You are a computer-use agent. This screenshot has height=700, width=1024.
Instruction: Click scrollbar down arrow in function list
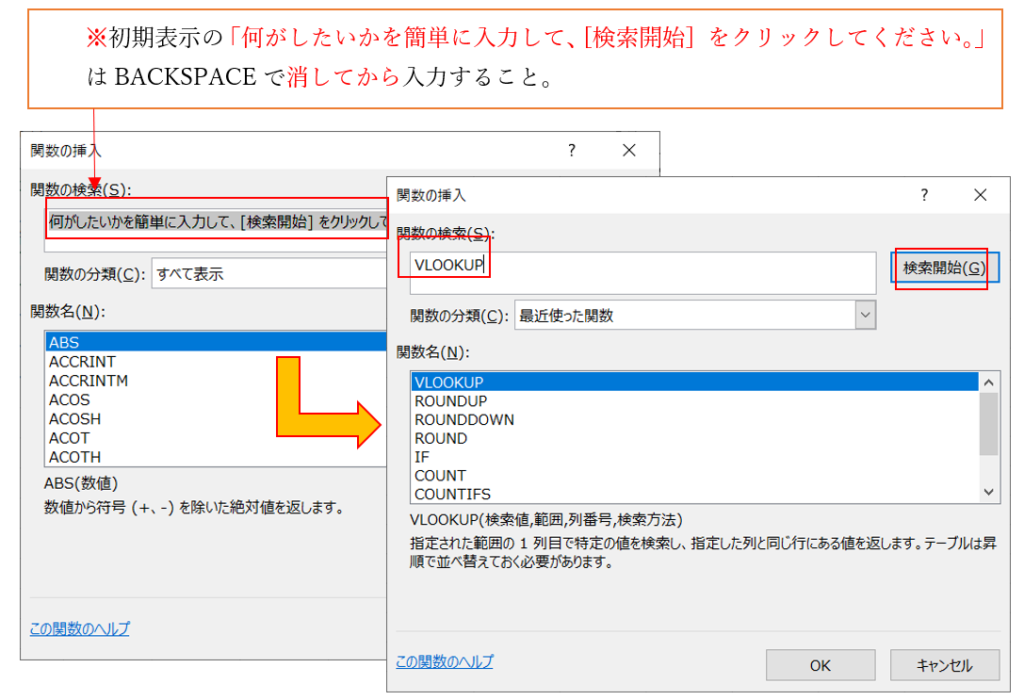click(x=989, y=492)
